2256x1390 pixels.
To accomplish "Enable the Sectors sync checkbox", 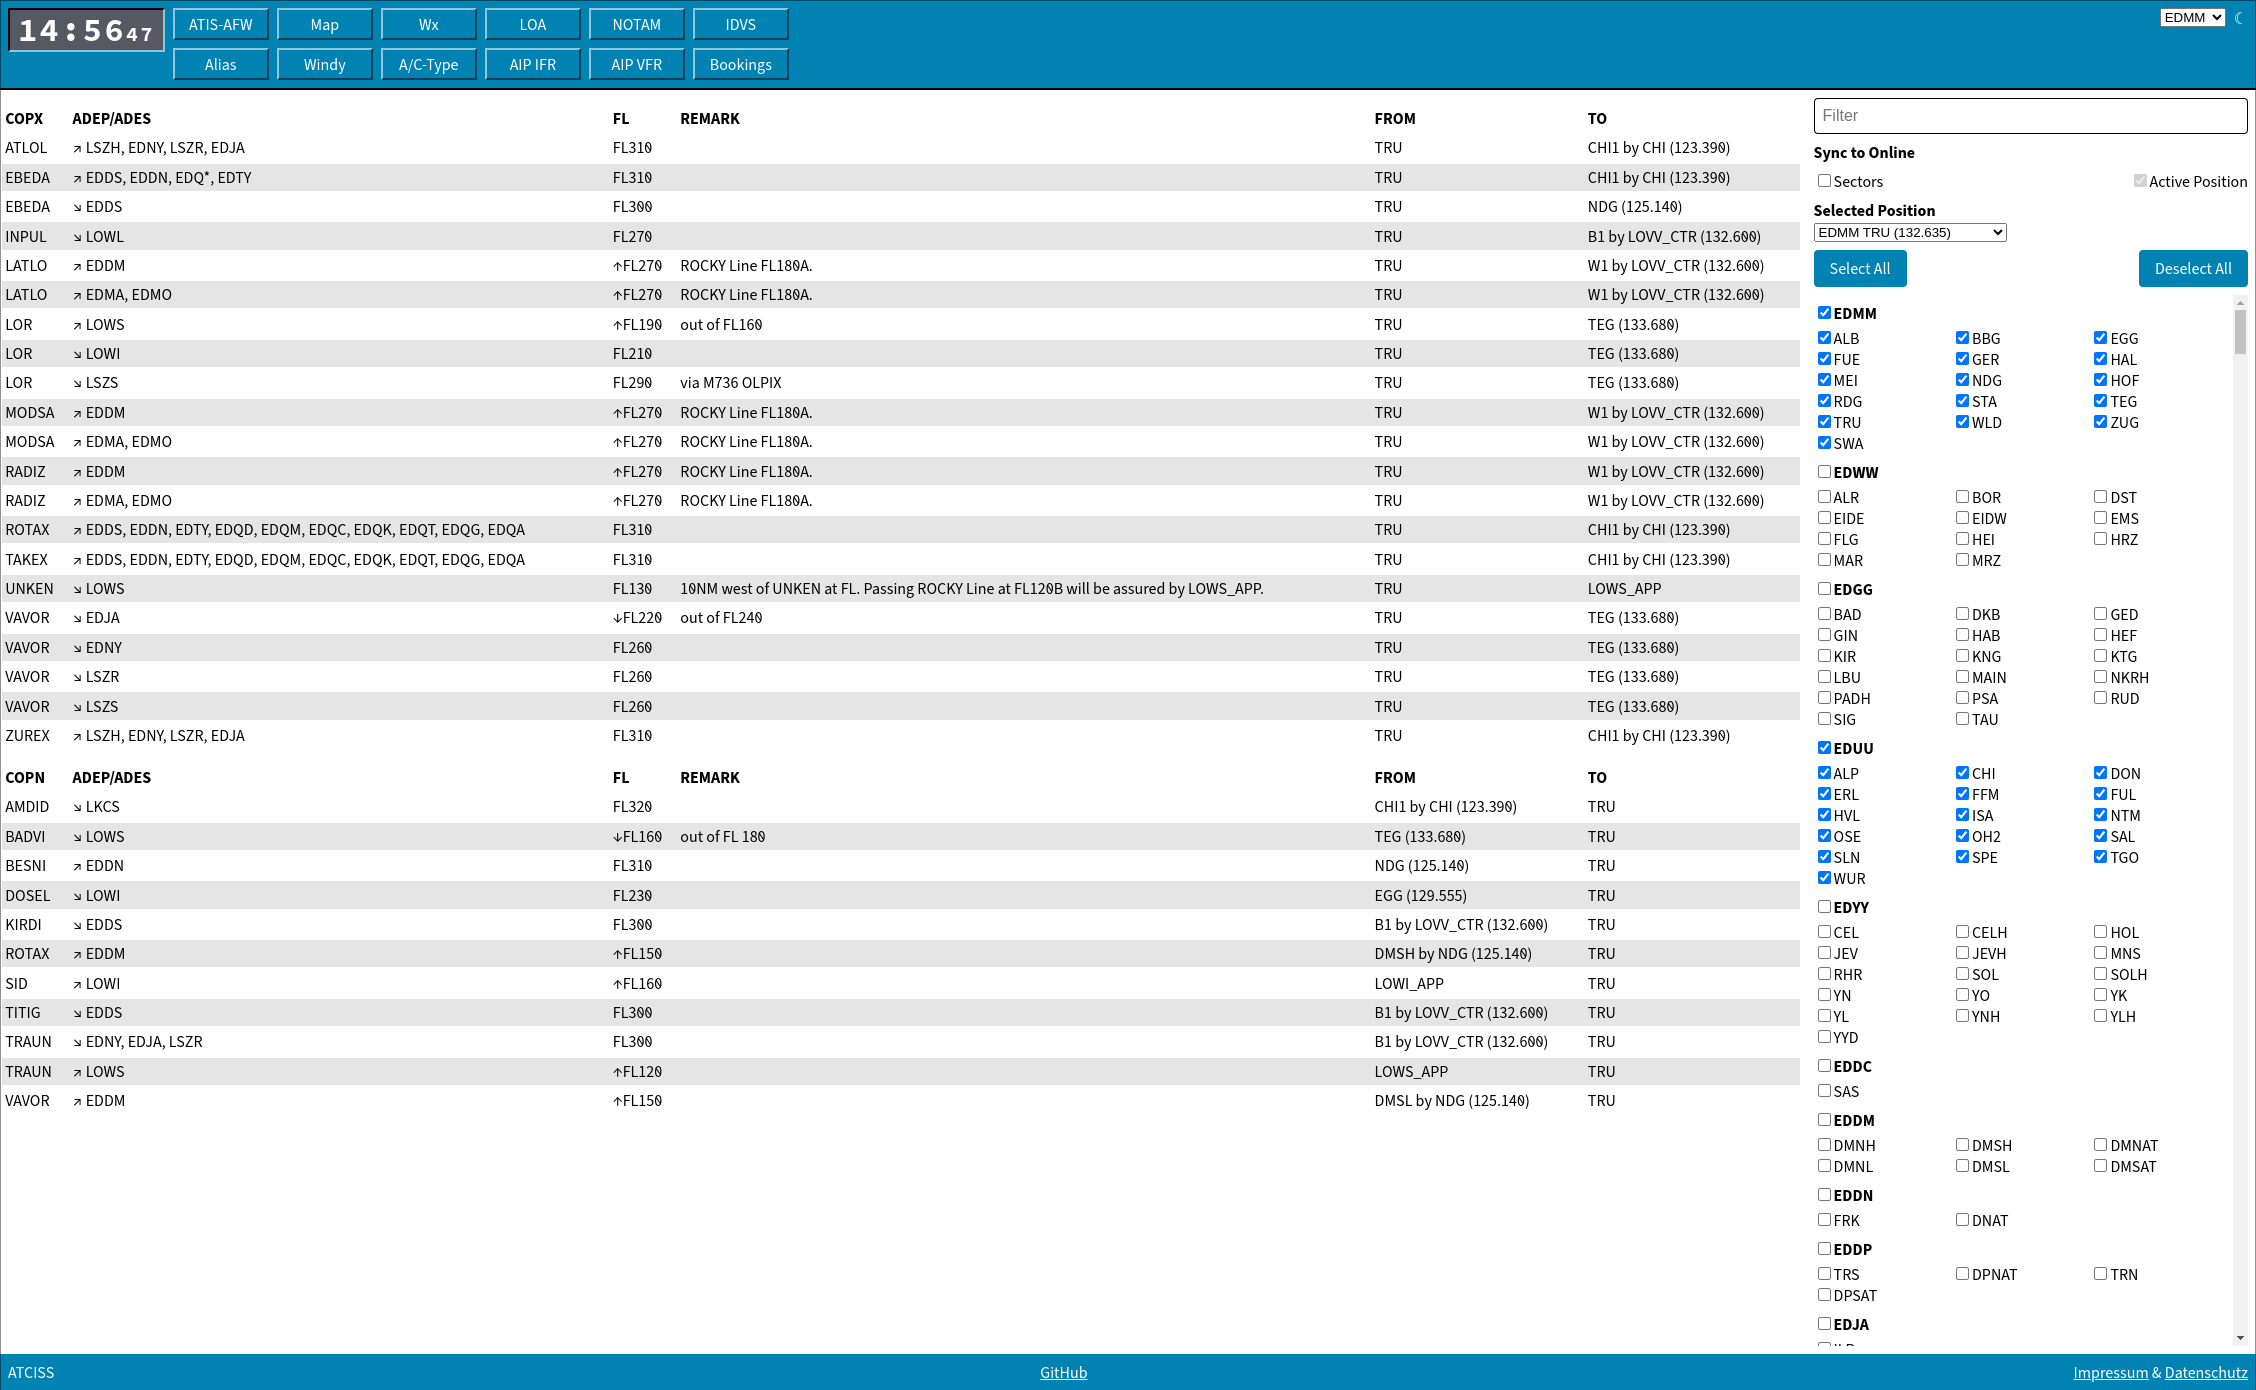I will pos(1824,181).
